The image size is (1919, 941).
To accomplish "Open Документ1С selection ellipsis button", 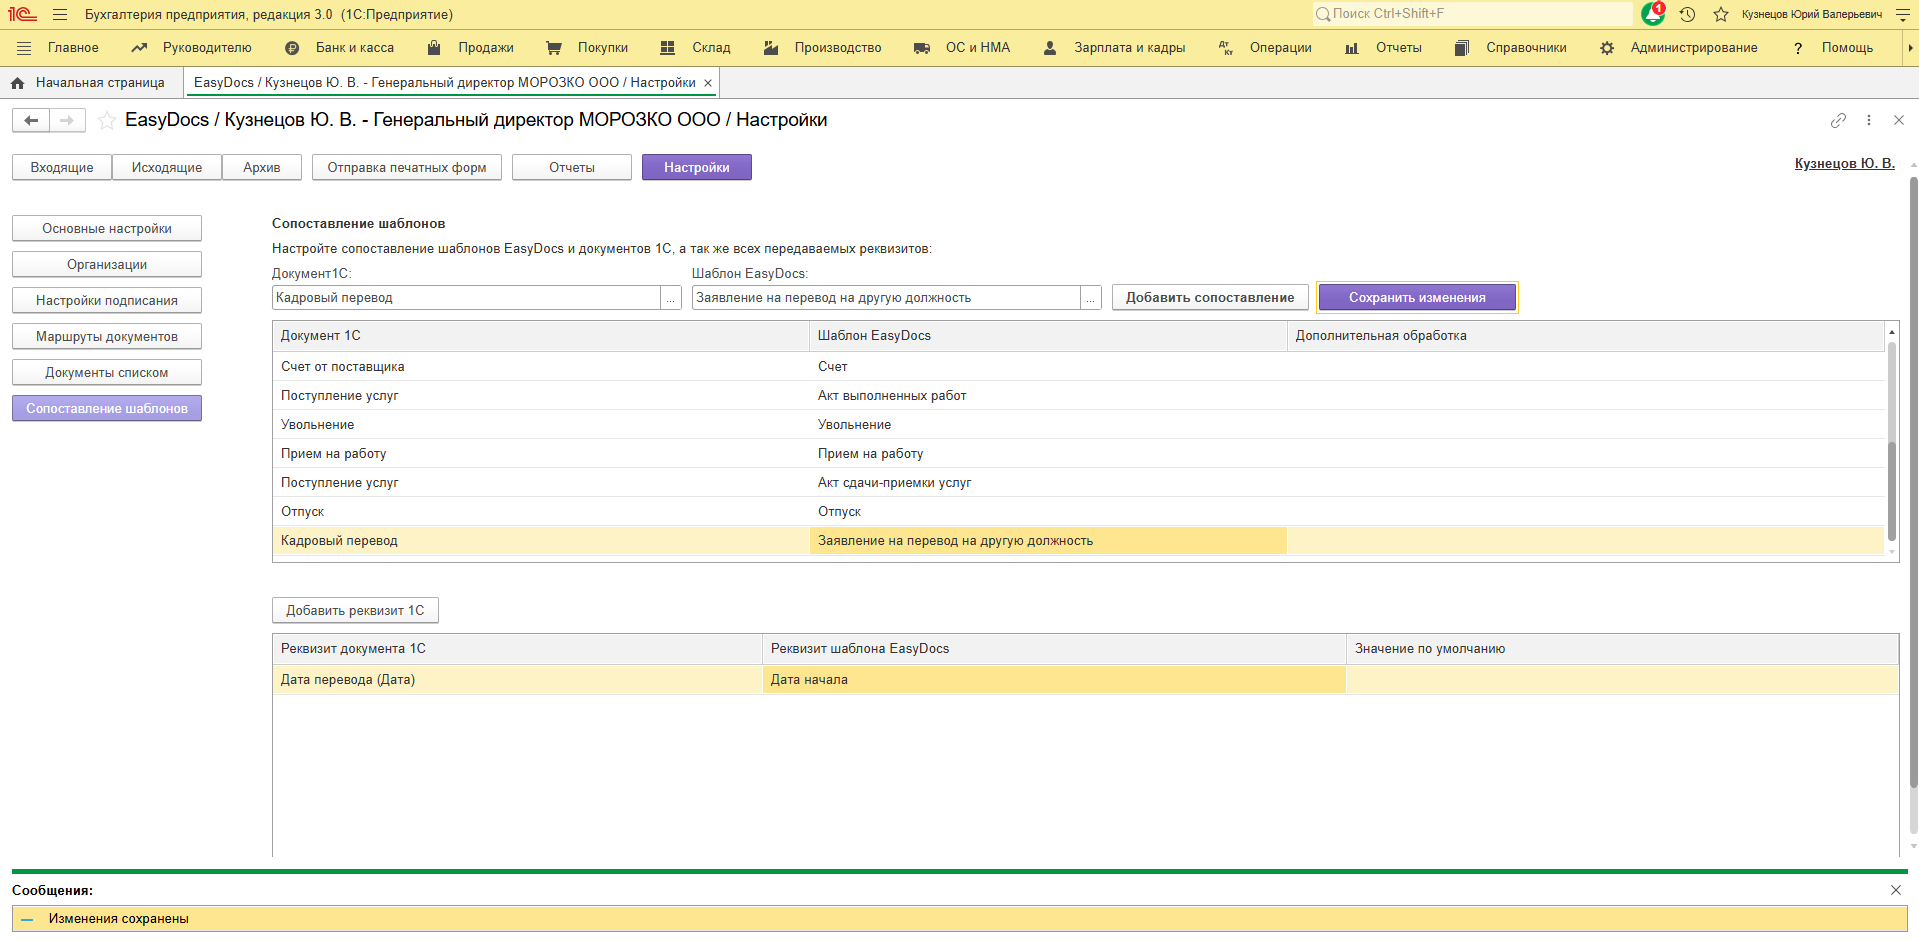I will coord(671,298).
